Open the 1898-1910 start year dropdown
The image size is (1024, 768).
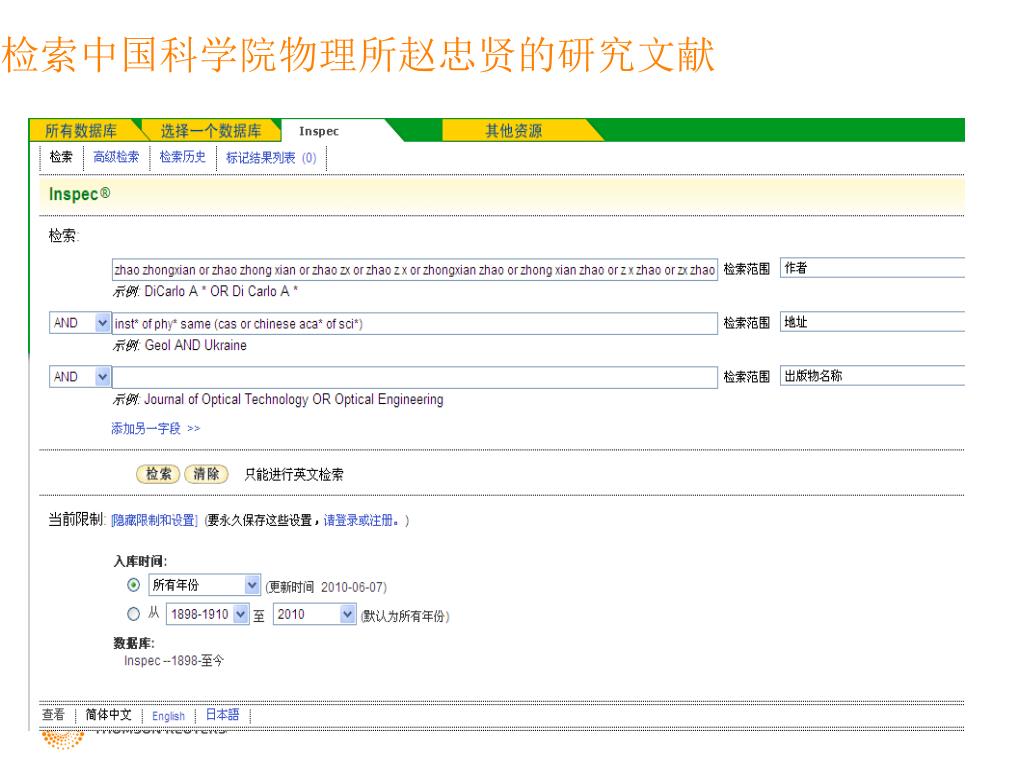pos(208,614)
